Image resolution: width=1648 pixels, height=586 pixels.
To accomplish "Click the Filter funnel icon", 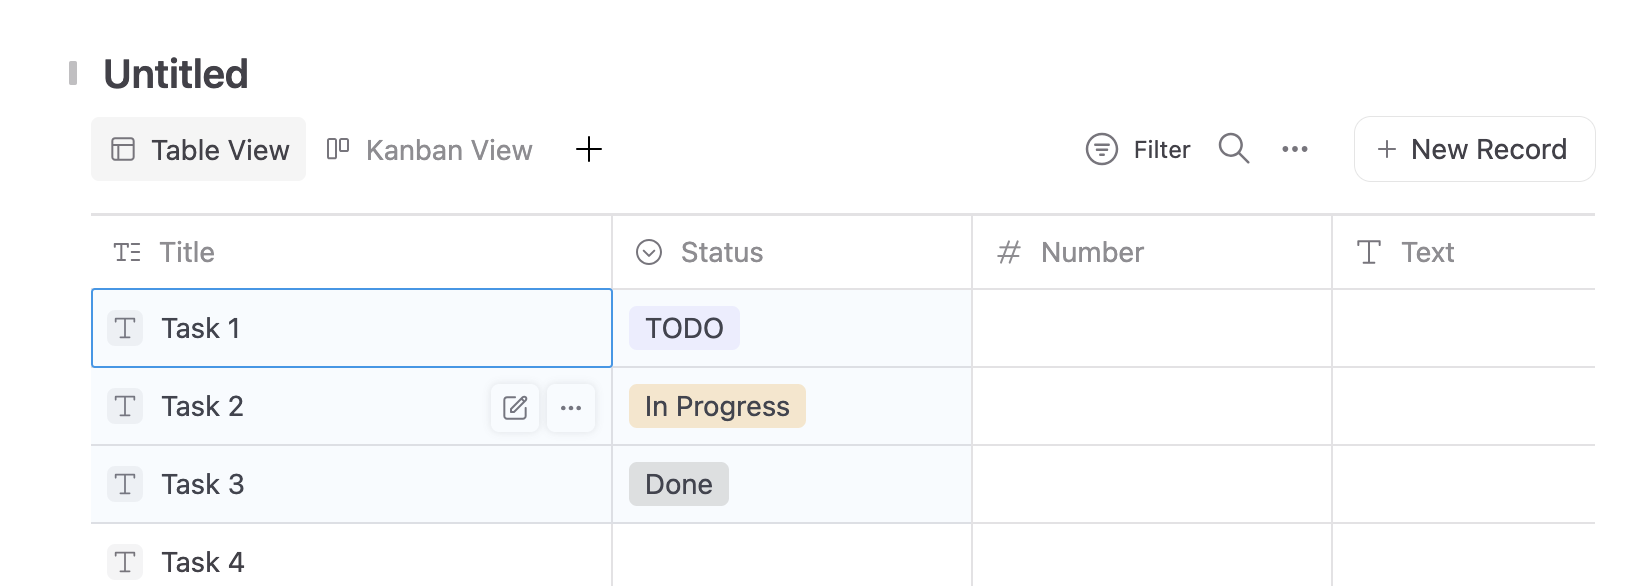I will (x=1102, y=149).
